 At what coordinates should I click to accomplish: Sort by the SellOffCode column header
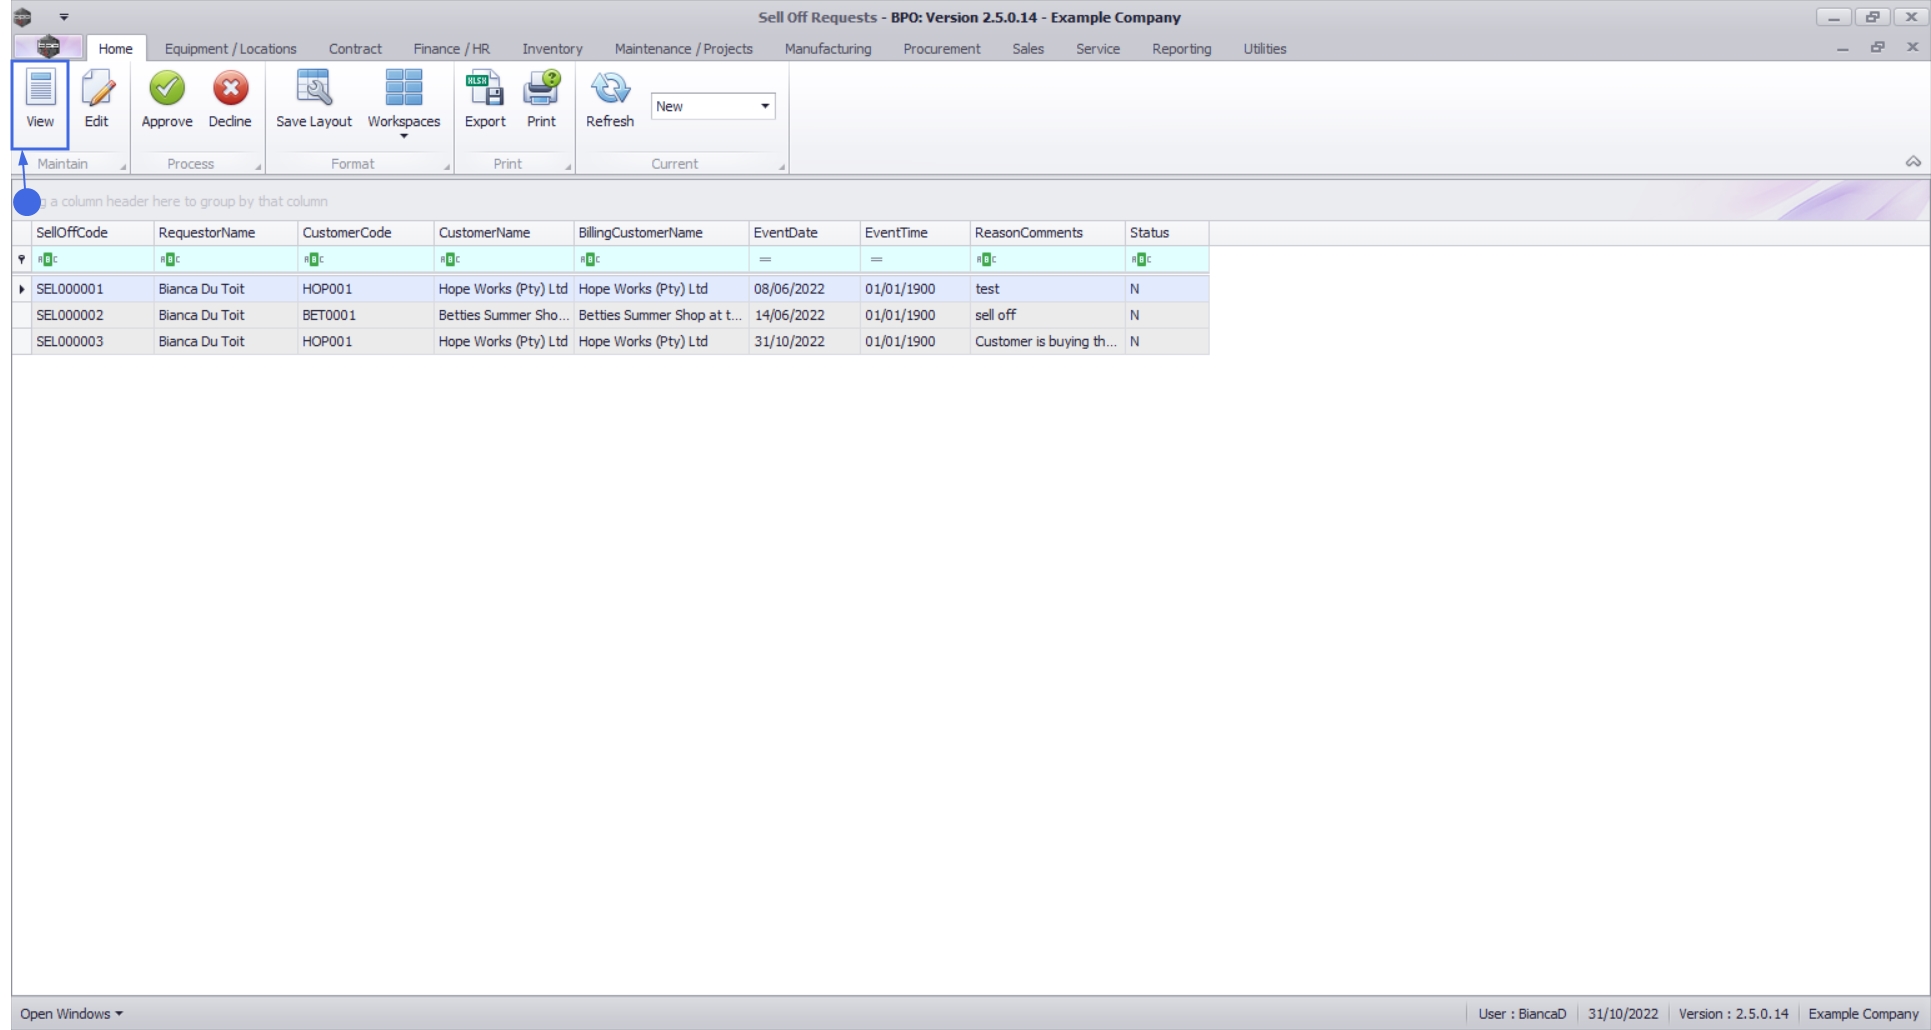click(93, 233)
